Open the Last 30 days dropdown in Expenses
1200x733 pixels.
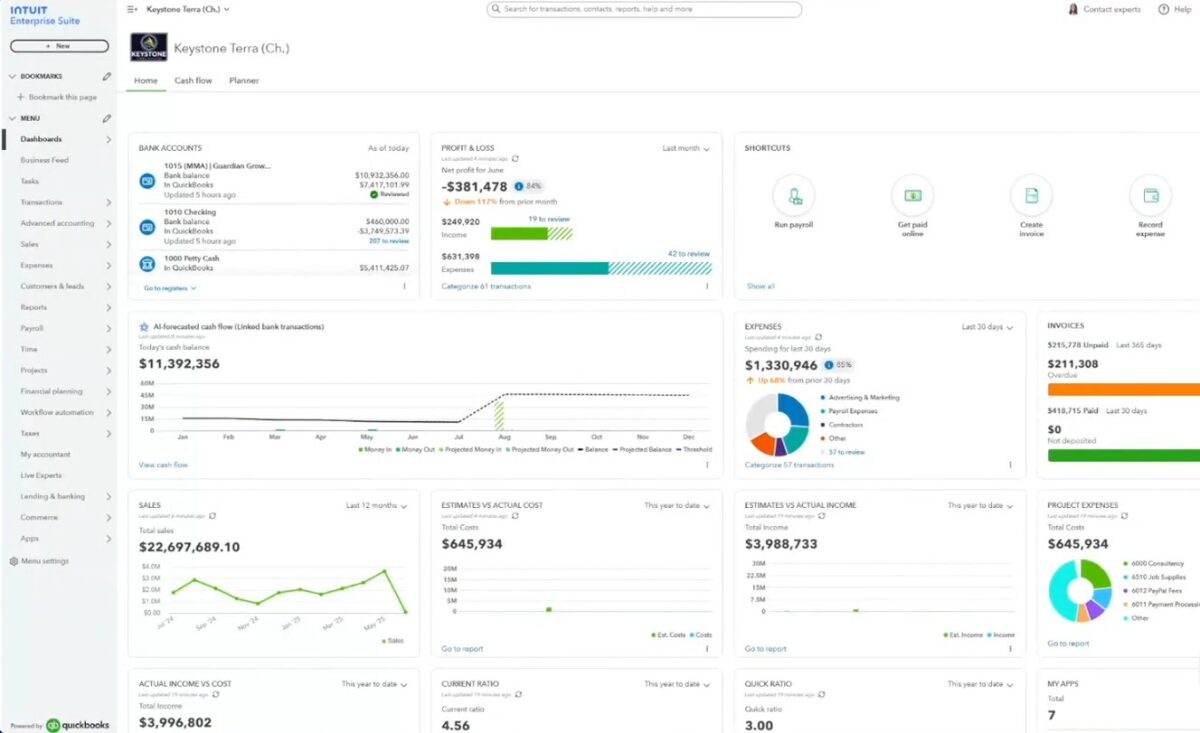[x=987, y=327]
